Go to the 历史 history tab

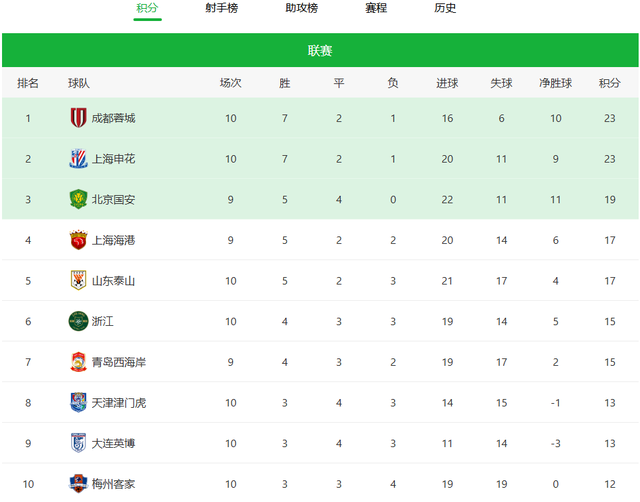click(x=446, y=9)
